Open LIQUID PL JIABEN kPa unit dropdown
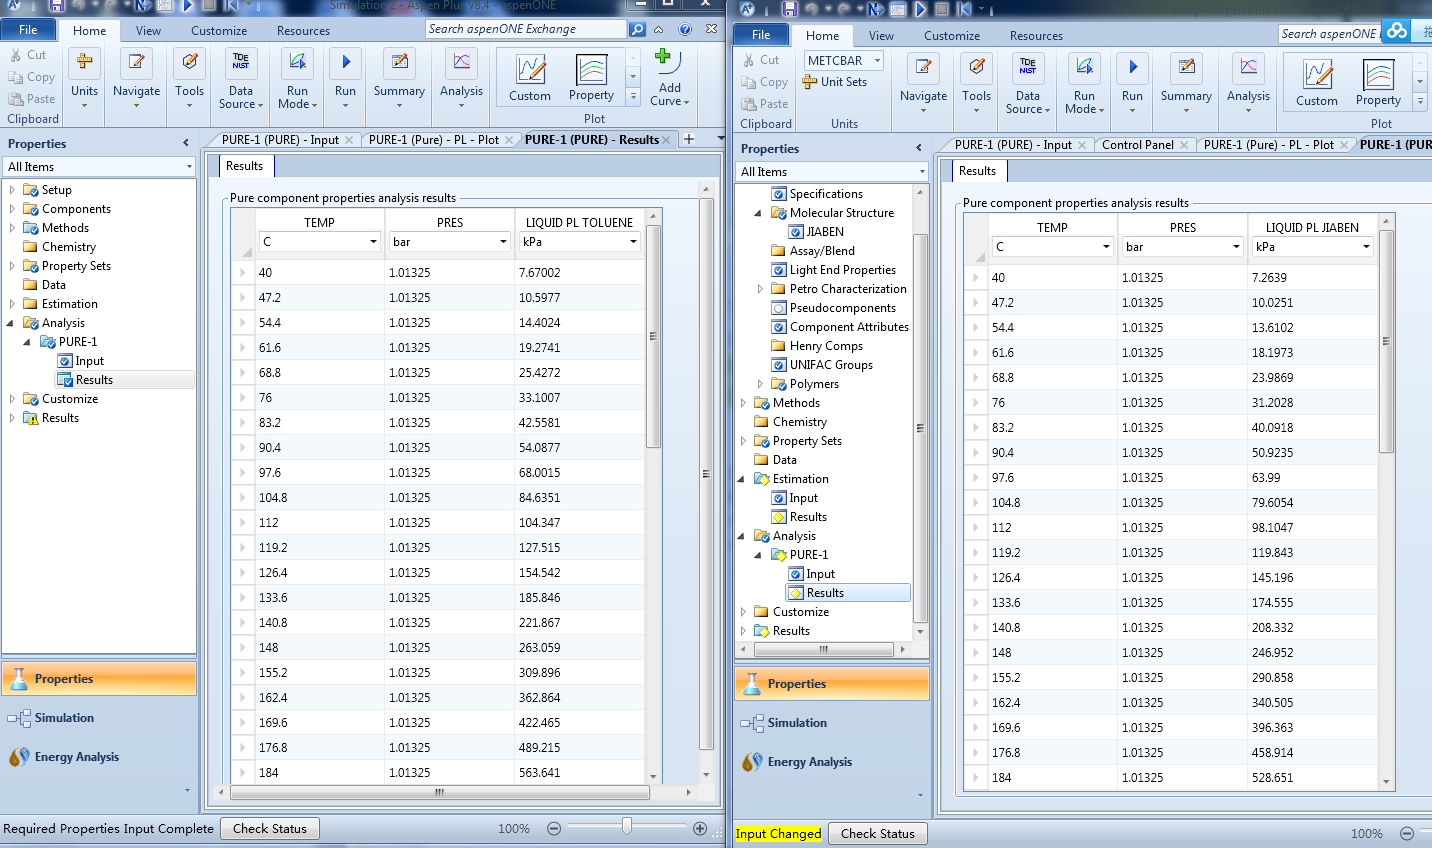 click(1366, 247)
